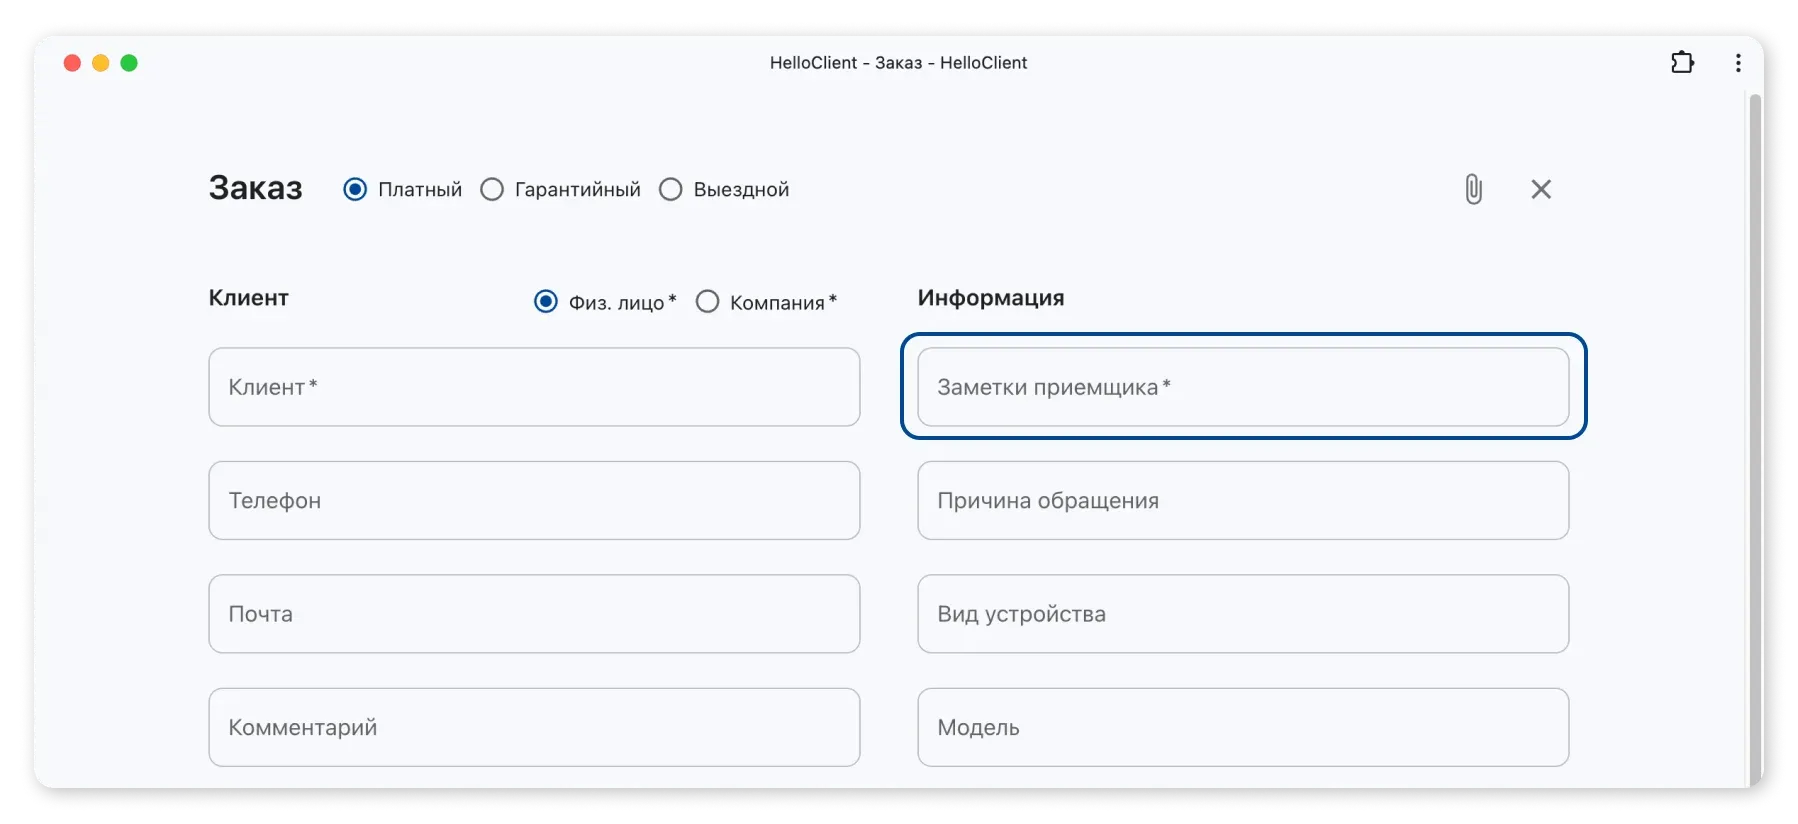Screen dimensions: 1798x824
Task: Click the Причина обращения field
Action: pyautogui.click(x=1243, y=500)
